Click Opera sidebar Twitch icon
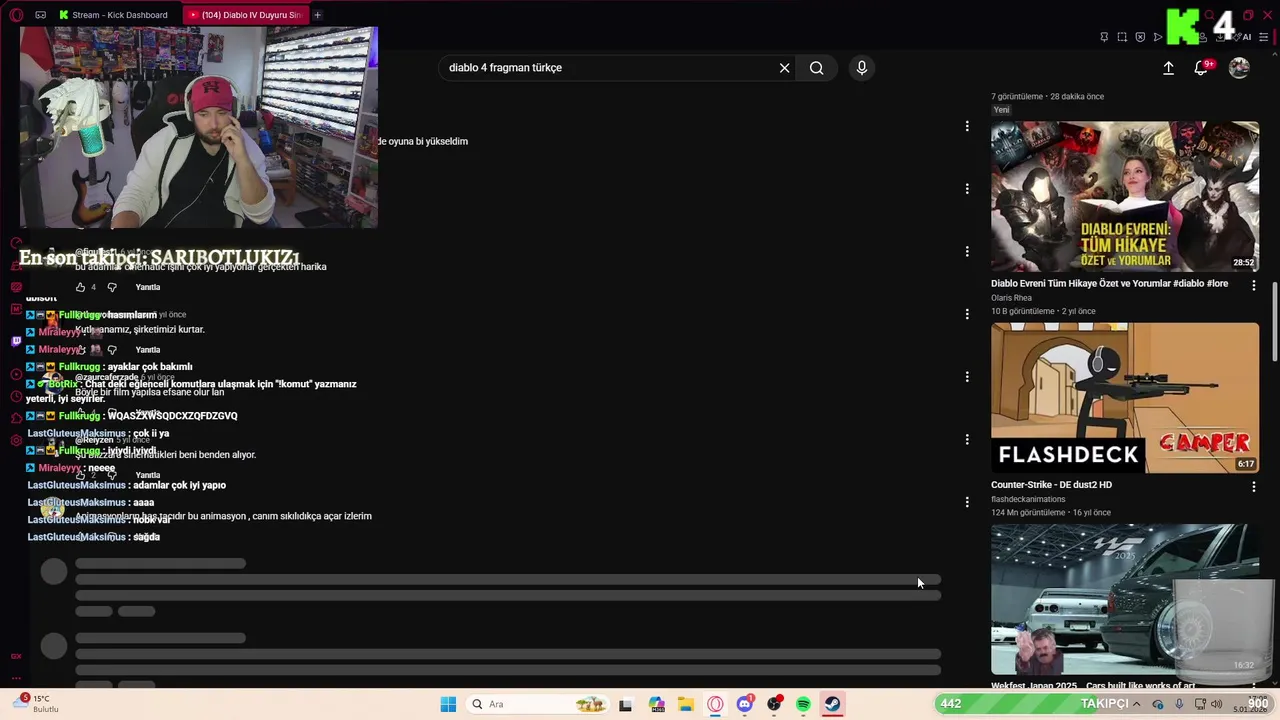 16,341
